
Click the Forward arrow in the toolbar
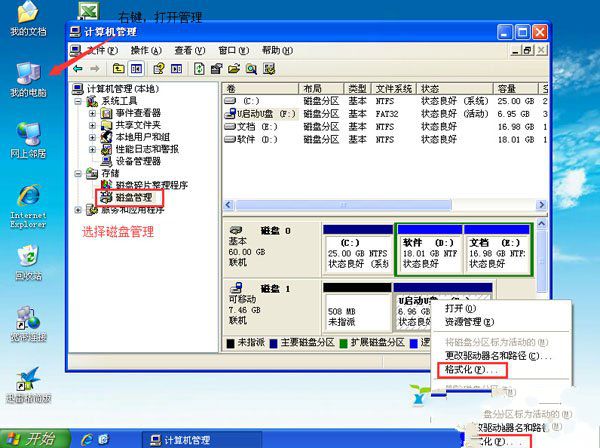95,69
